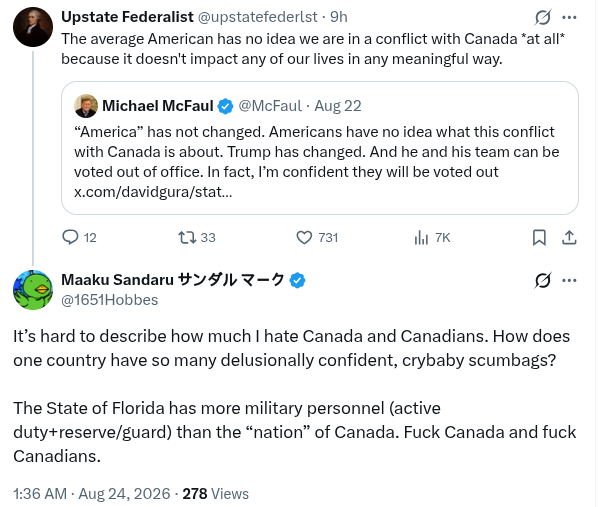The width and height of the screenshot is (599, 507).
Task: Repost the Upstate Federalist tweet
Action: [x=188, y=237]
